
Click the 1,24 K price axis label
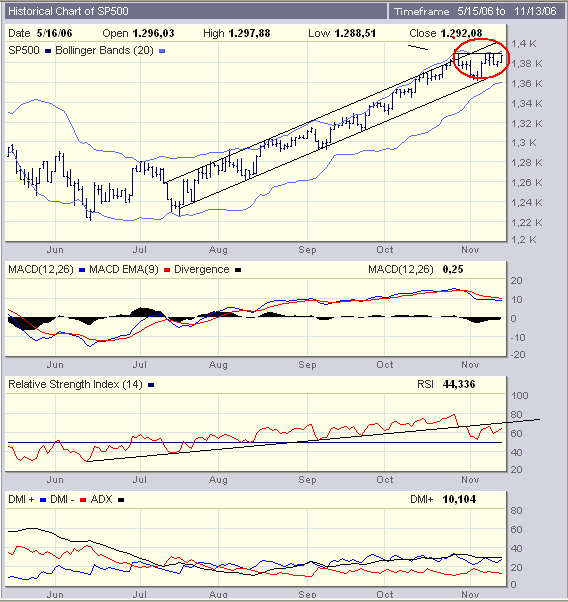tap(527, 203)
